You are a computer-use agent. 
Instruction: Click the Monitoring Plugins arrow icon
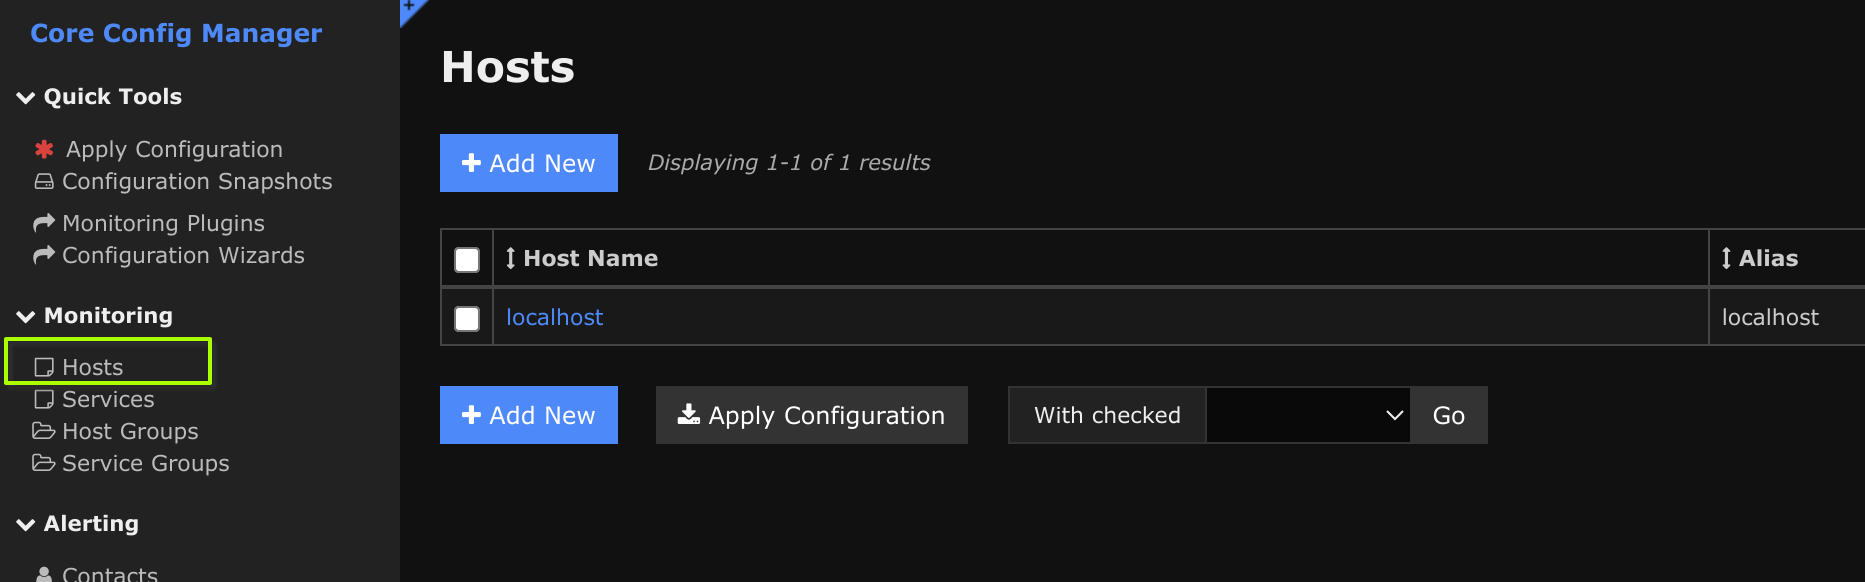tap(44, 222)
